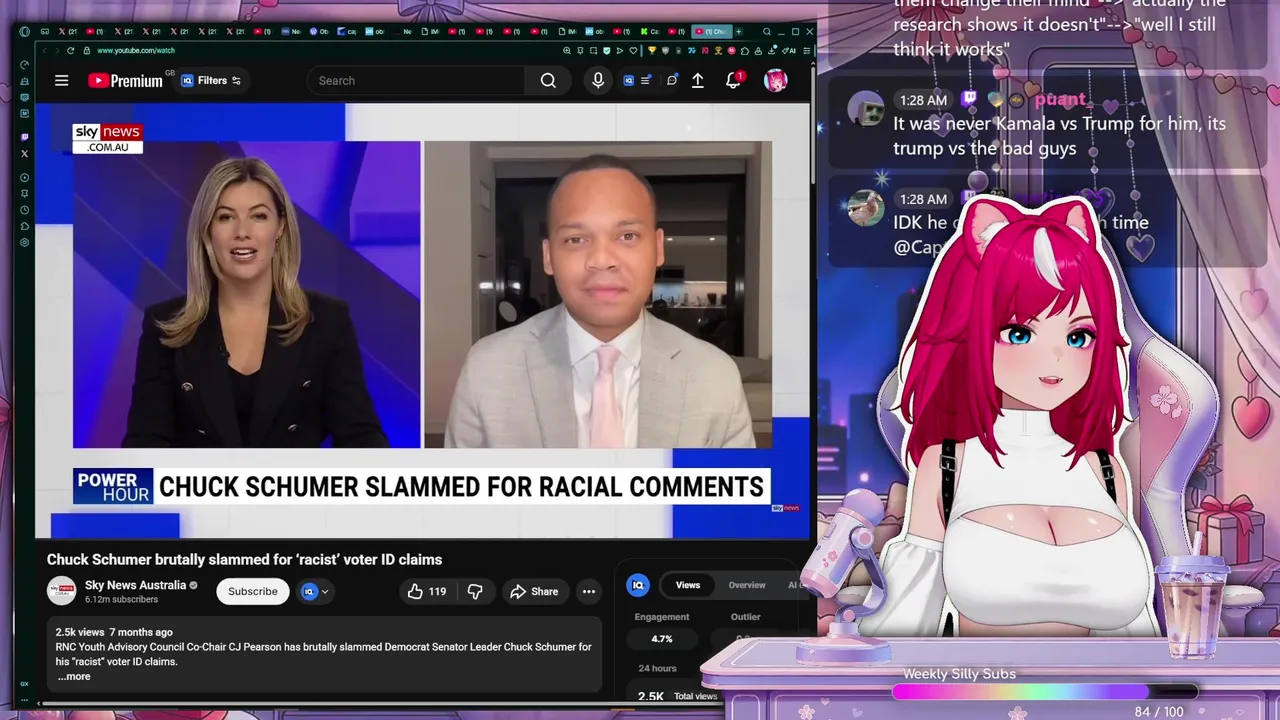The image size is (1280, 720).
Task: Open a new tab with plus button
Action: pos(739,32)
